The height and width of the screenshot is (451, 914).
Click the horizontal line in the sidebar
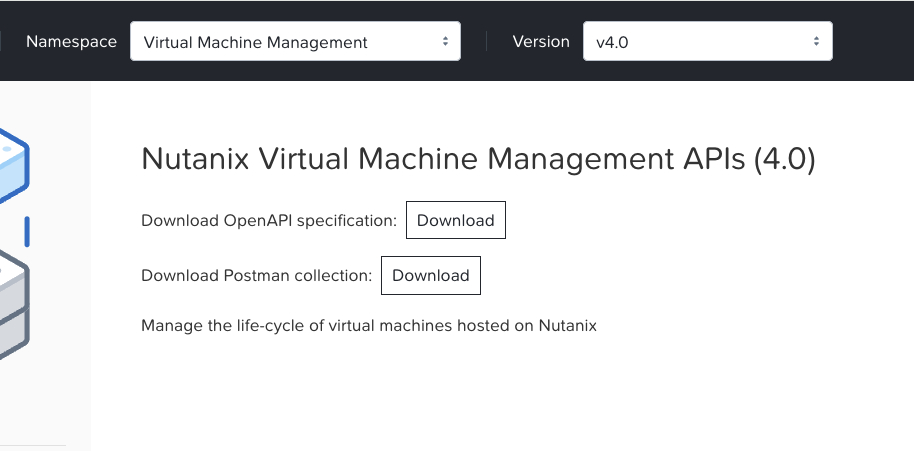click(x=32, y=446)
